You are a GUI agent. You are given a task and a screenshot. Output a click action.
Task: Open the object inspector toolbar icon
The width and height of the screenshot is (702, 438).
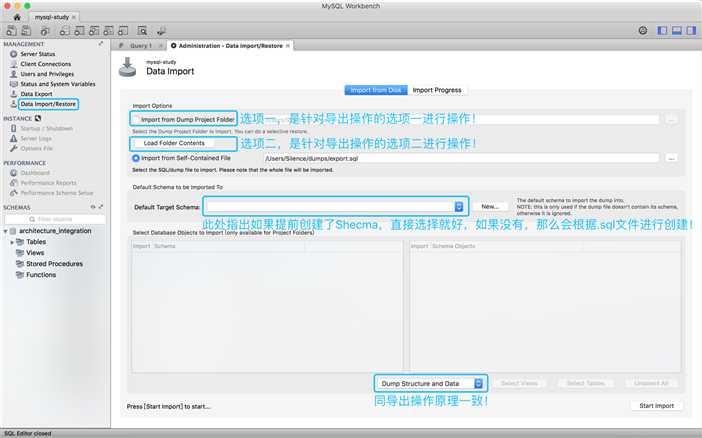click(44, 31)
